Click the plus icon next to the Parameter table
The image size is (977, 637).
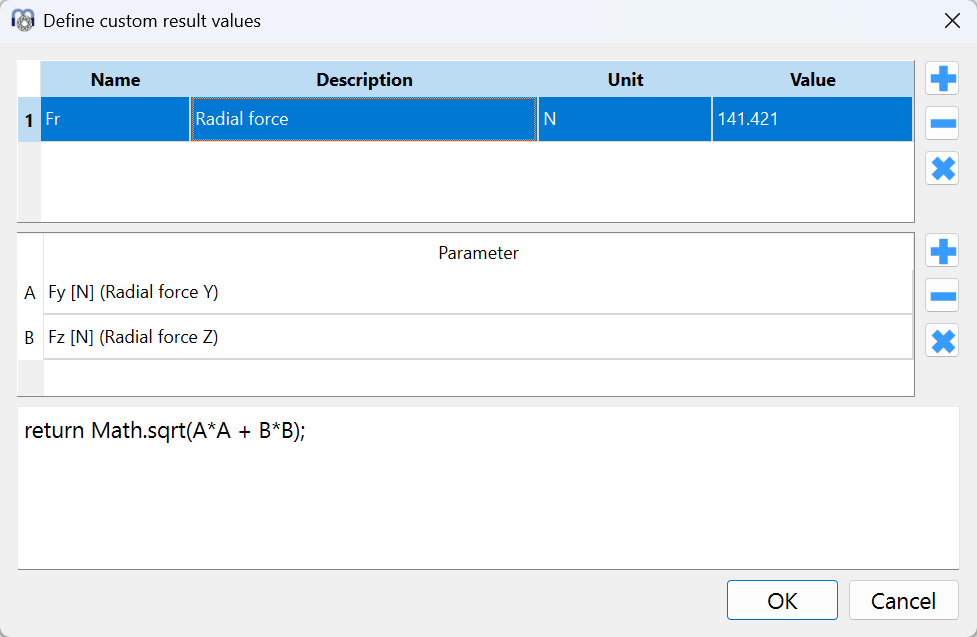[x=941, y=251]
